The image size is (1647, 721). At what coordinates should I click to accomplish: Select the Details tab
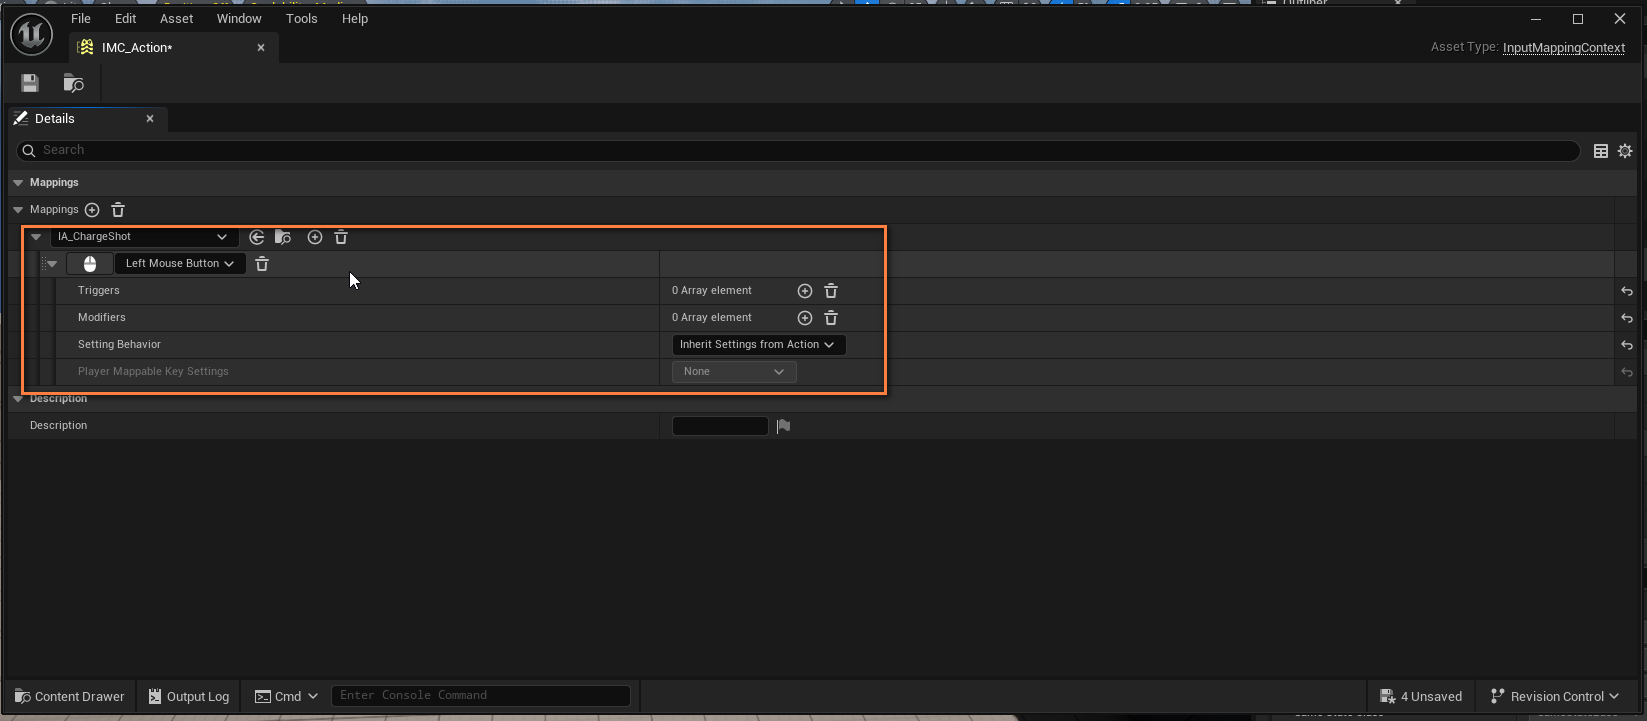coord(86,118)
